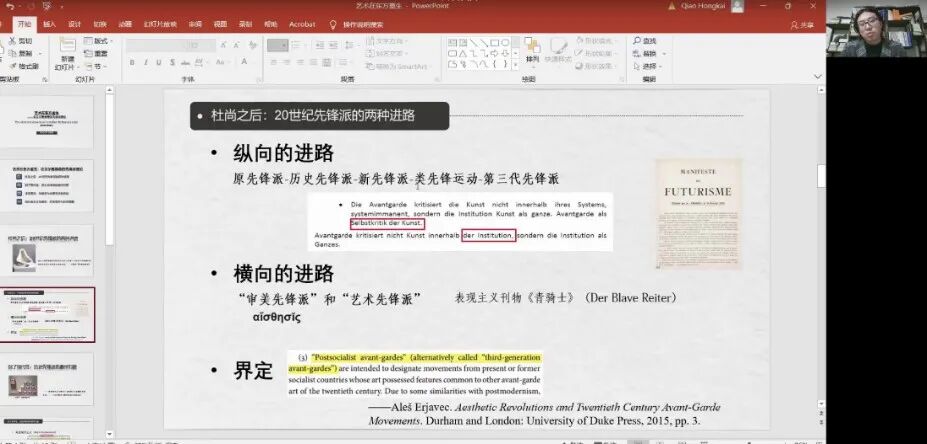The width and height of the screenshot is (927, 444).
Task: Click the slide editor vertical scrollbar thumb
Action: click(x=822, y=176)
